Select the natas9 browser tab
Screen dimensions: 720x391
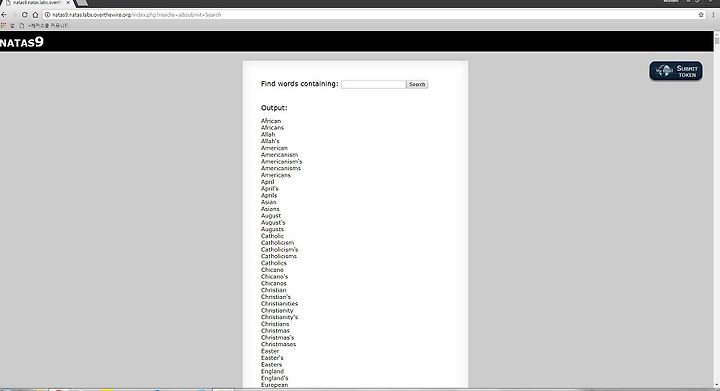pyautogui.click(x=36, y=3)
